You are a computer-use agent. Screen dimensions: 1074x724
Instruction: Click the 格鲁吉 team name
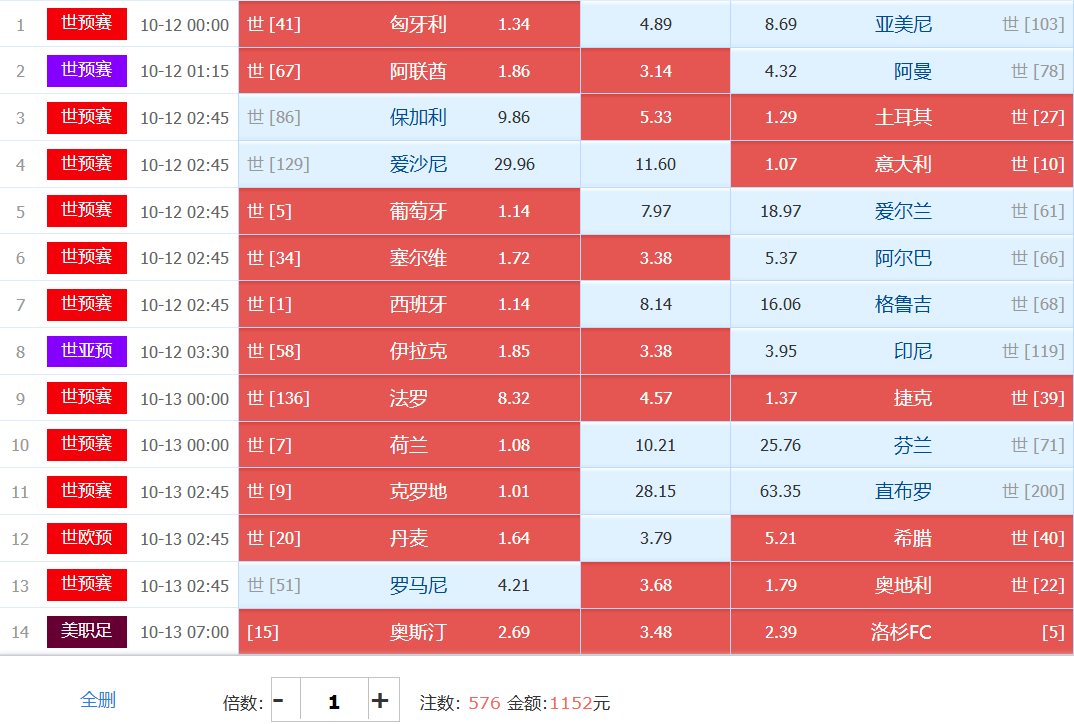(903, 305)
